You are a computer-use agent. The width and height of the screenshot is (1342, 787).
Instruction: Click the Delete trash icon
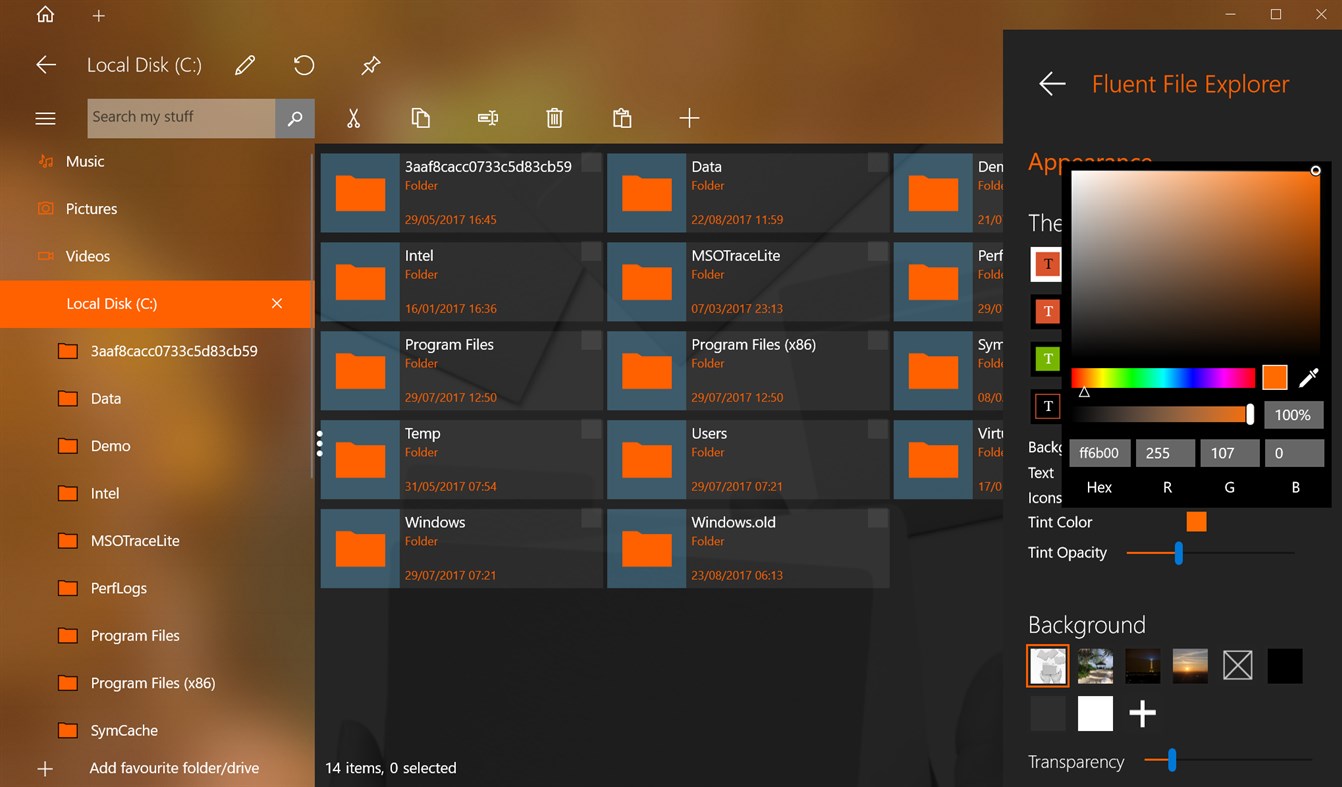coord(555,118)
